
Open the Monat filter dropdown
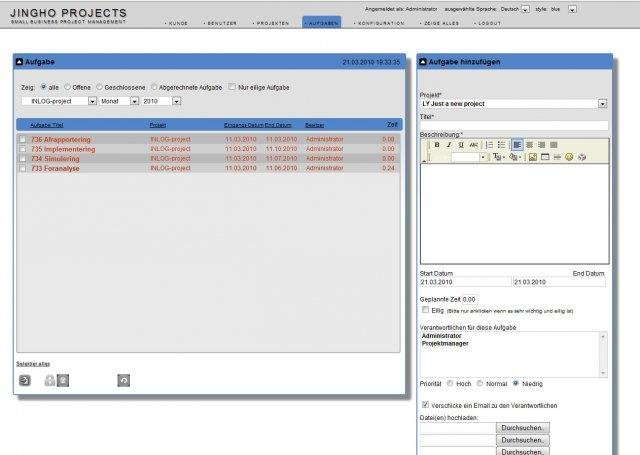(134, 101)
